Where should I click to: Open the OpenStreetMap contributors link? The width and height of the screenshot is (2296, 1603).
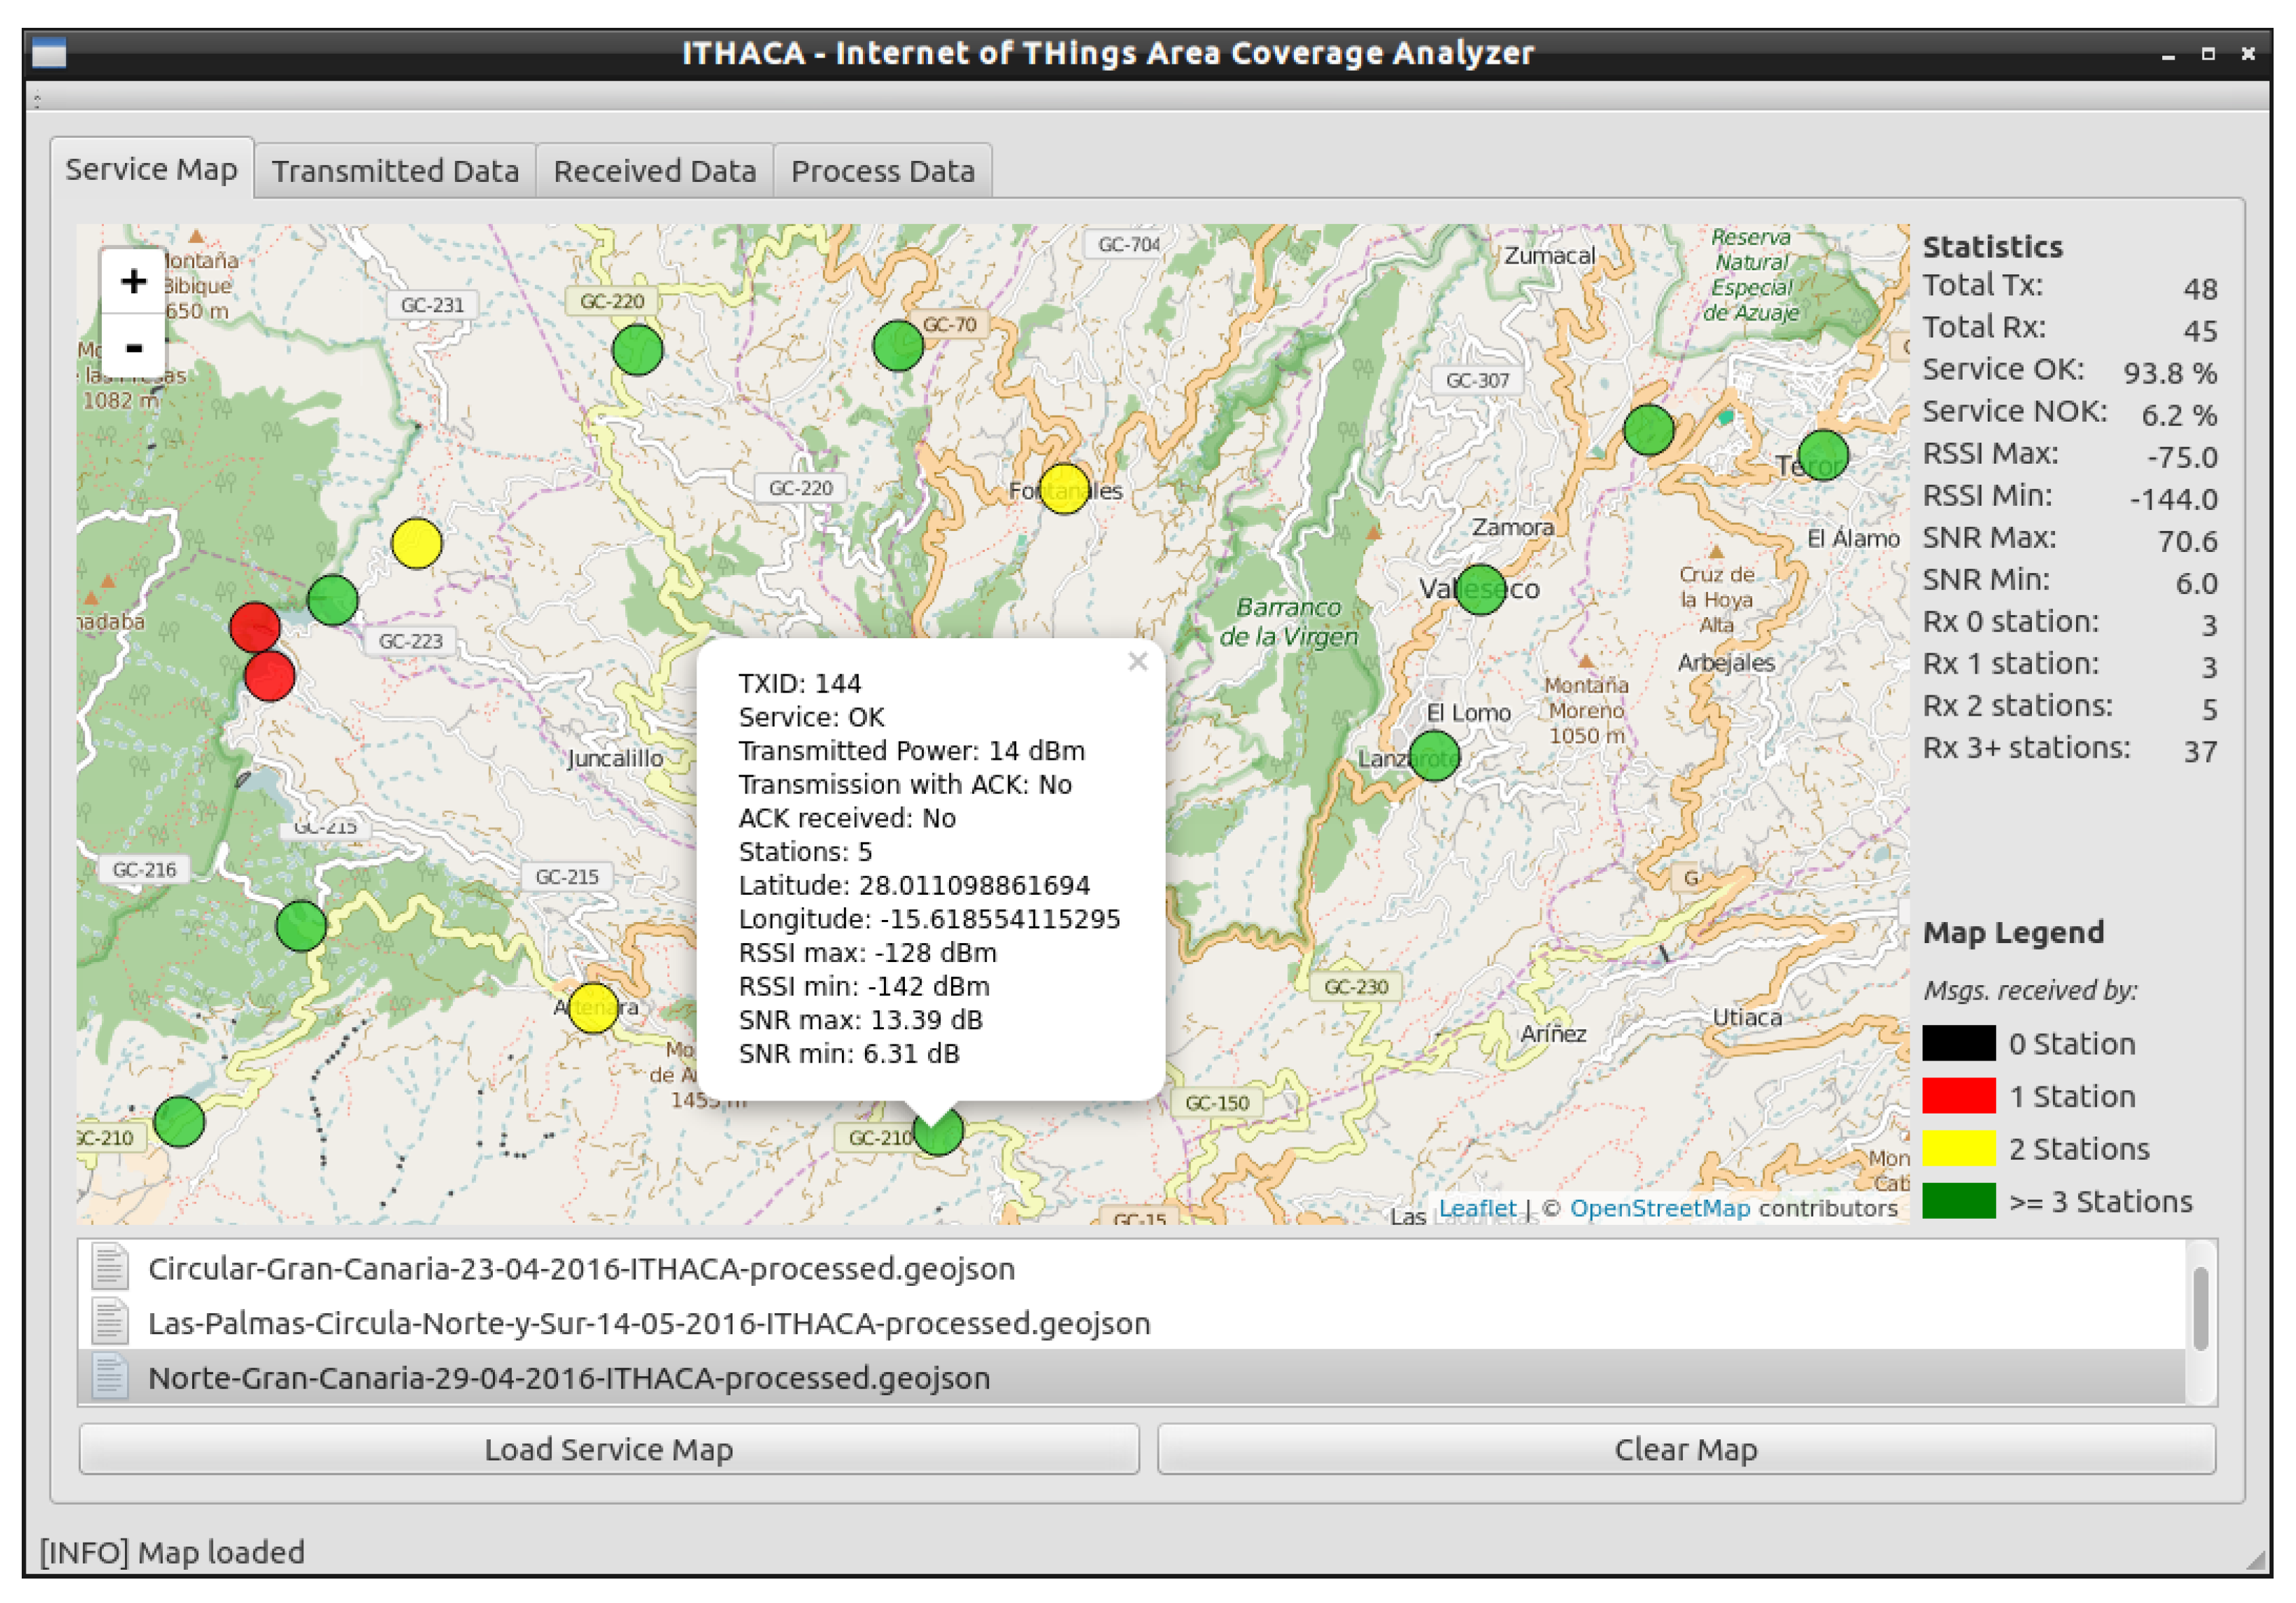click(1660, 1208)
